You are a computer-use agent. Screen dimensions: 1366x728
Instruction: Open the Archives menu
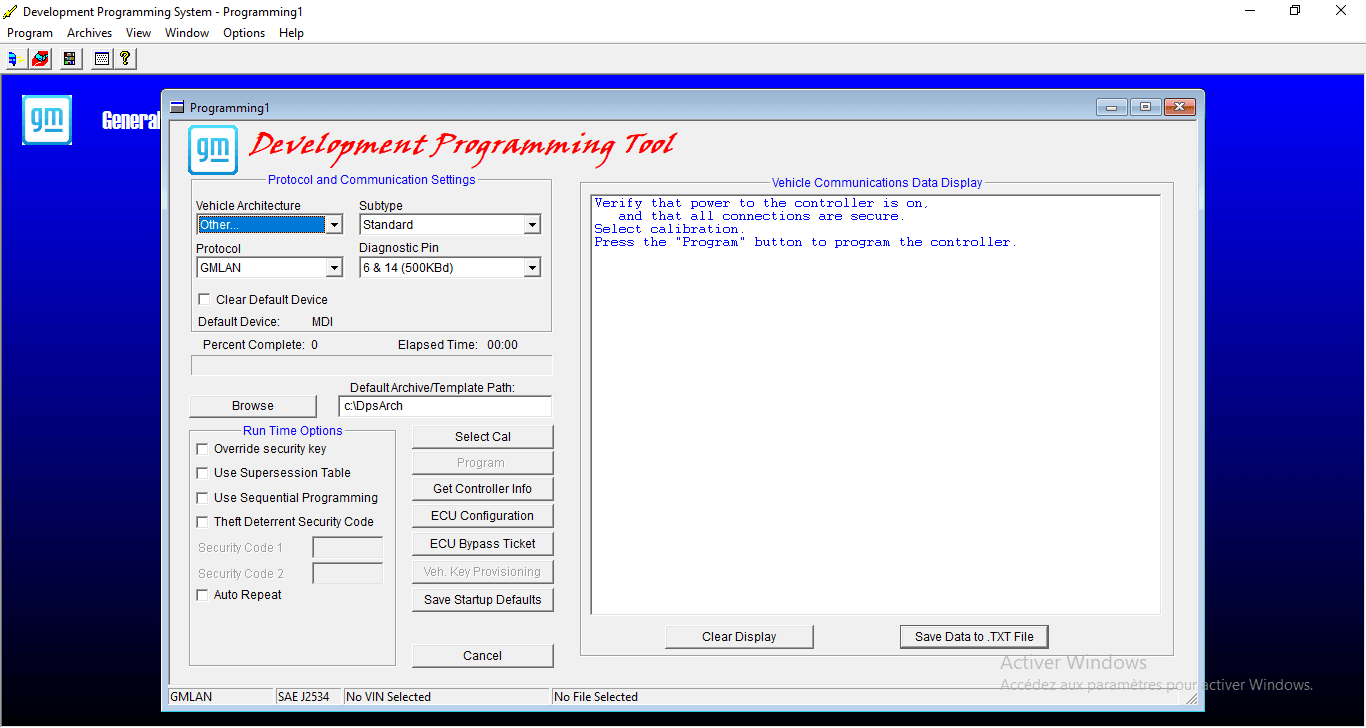click(89, 32)
